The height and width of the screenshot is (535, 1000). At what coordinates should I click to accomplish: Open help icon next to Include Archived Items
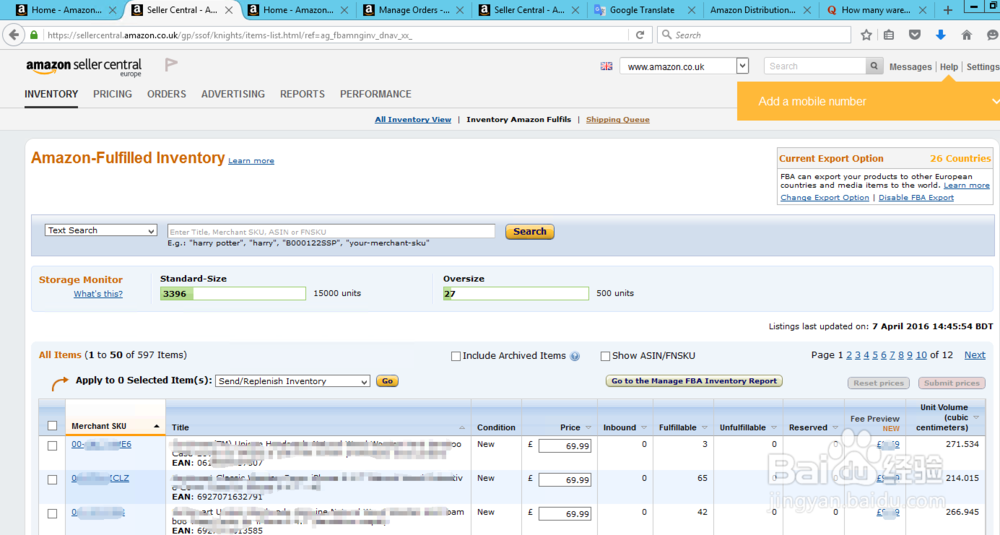coord(575,356)
